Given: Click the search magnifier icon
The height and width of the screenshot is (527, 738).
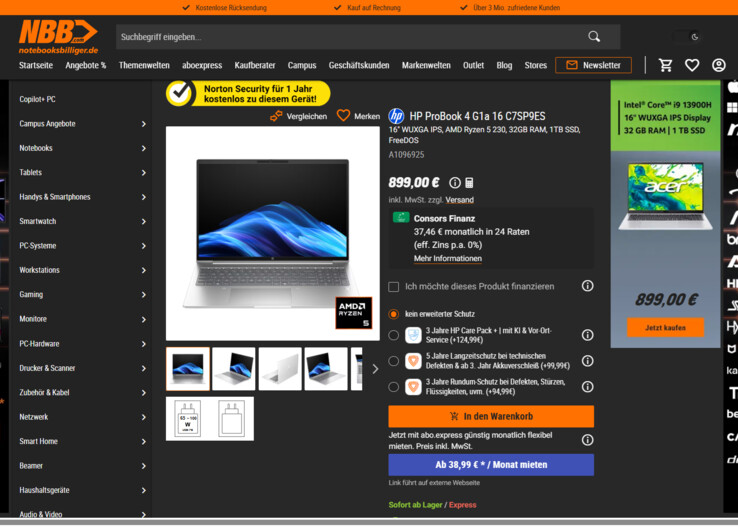Looking at the screenshot, I should click(x=594, y=37).
